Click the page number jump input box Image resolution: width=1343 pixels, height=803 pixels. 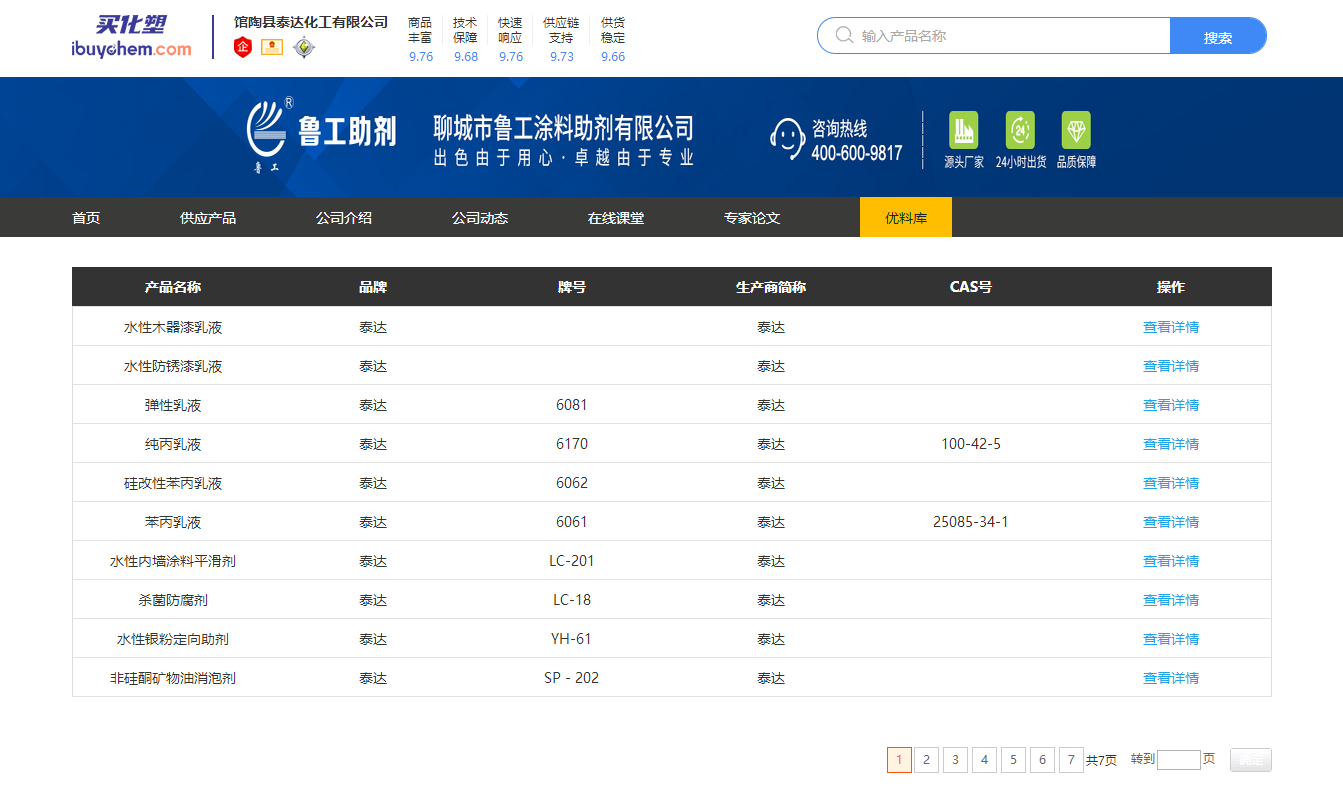click(1179, 760)
